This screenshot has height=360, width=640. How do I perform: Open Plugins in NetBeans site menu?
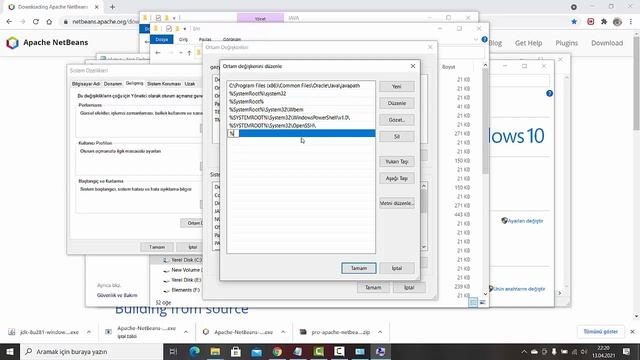pos(566,43)
